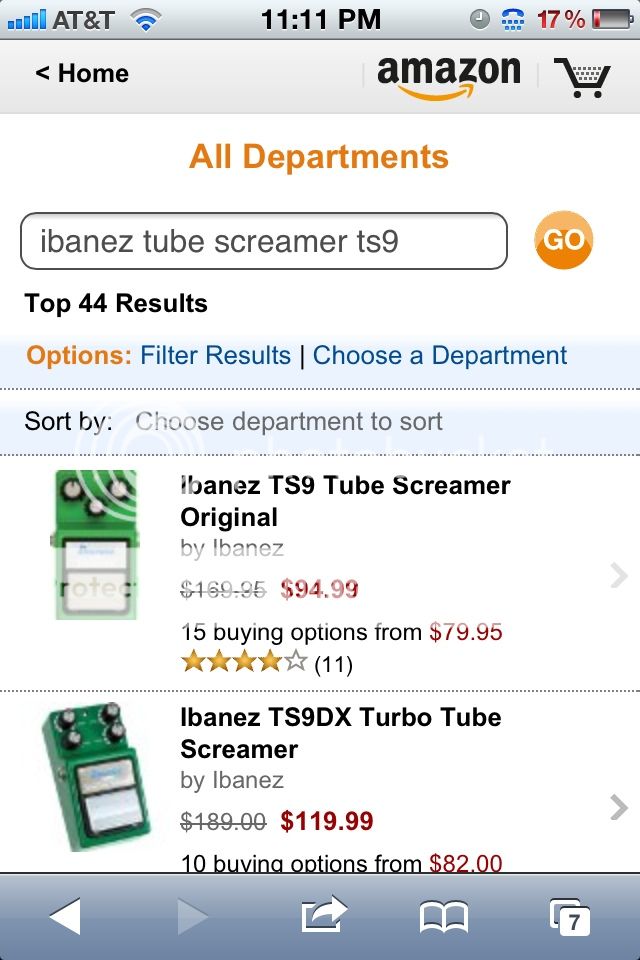Return to Home page
This screenshot has height=960, width=640.
[x=82, y=73]
